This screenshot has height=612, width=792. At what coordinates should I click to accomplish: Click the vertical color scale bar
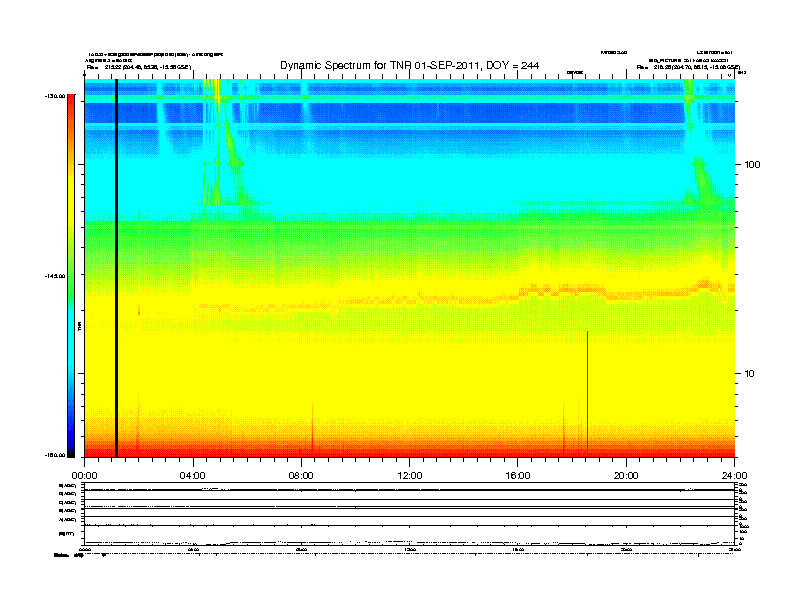(x=71, y=276)
